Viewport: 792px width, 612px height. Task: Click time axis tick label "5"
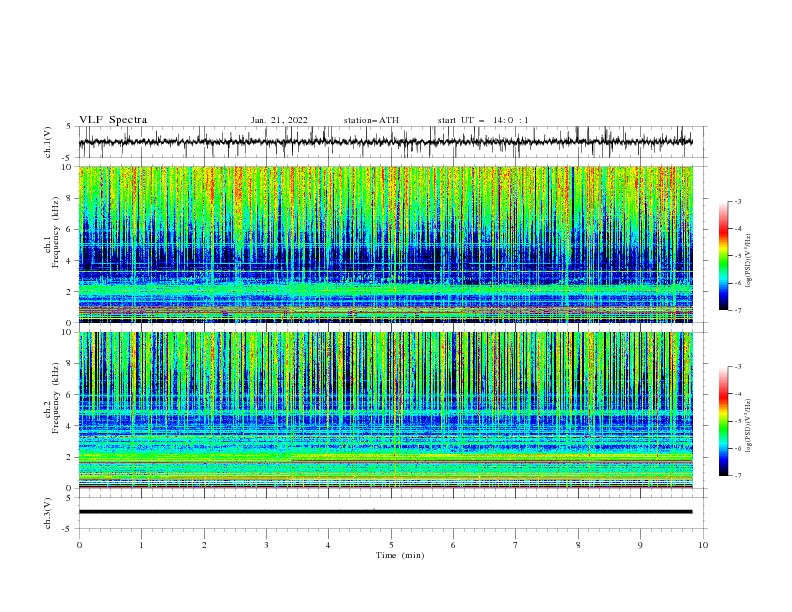point(391,545)
